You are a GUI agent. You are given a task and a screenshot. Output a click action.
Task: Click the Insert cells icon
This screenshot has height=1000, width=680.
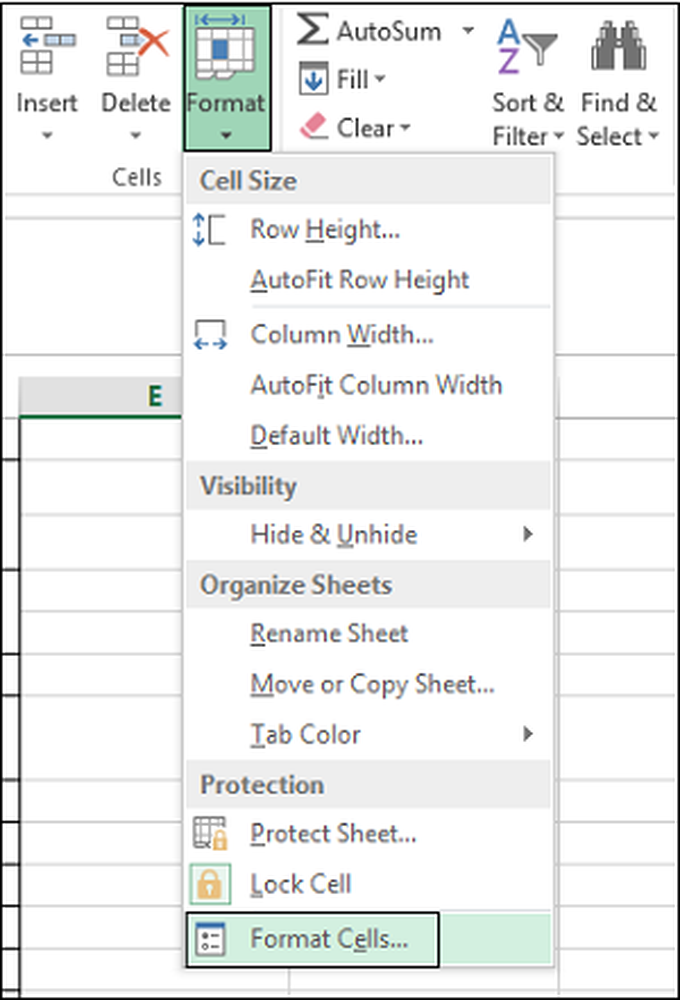point(47,48)
